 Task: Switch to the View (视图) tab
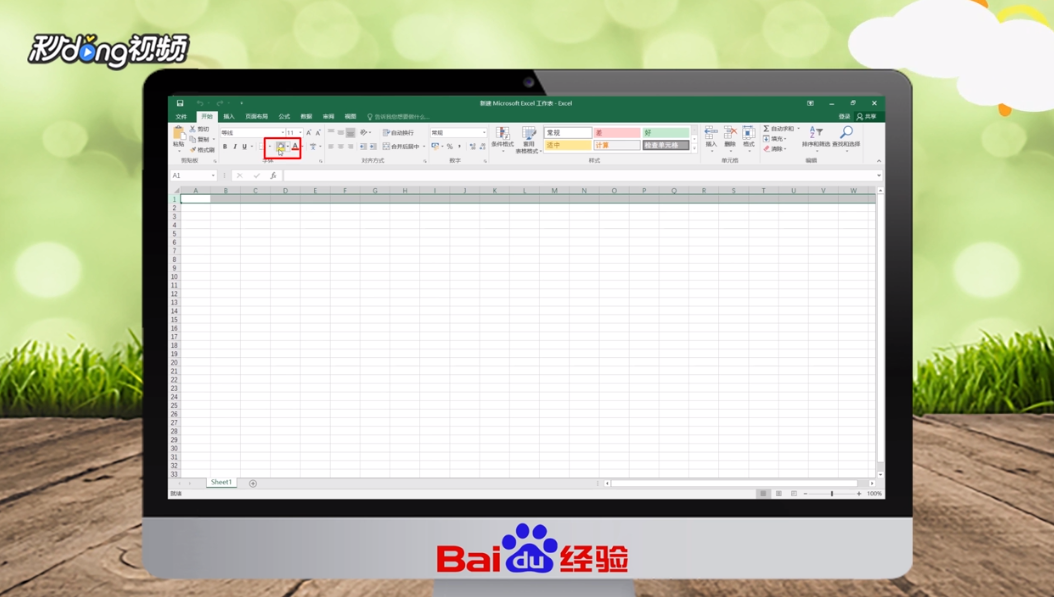pos(350,116)
